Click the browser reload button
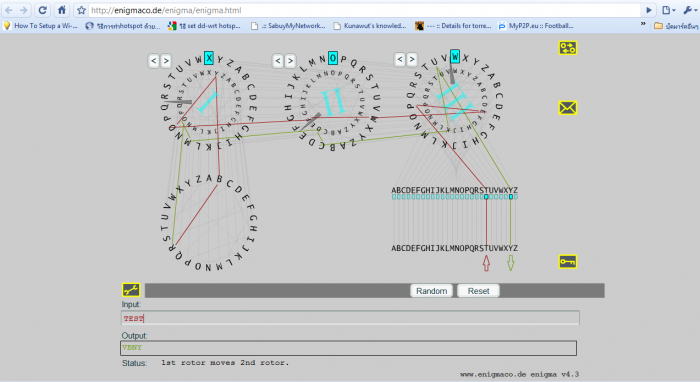 pos(42,10)
